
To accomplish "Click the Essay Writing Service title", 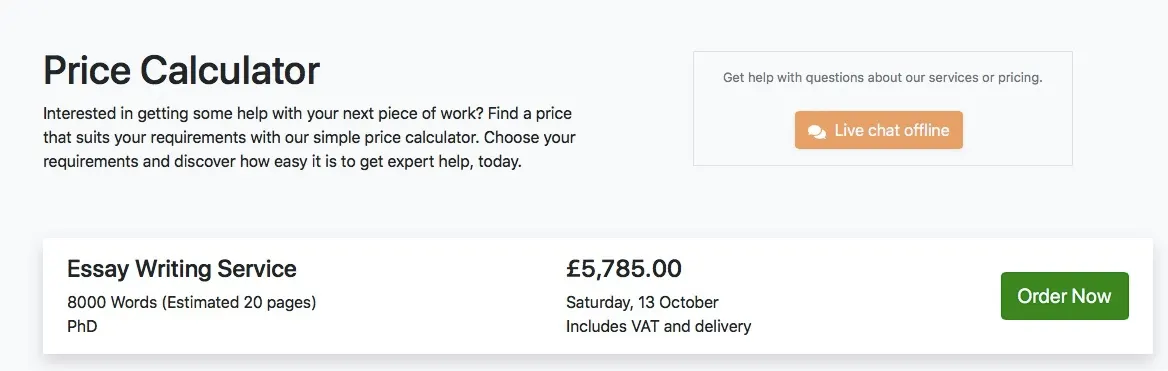I will (x=182, y=268).
